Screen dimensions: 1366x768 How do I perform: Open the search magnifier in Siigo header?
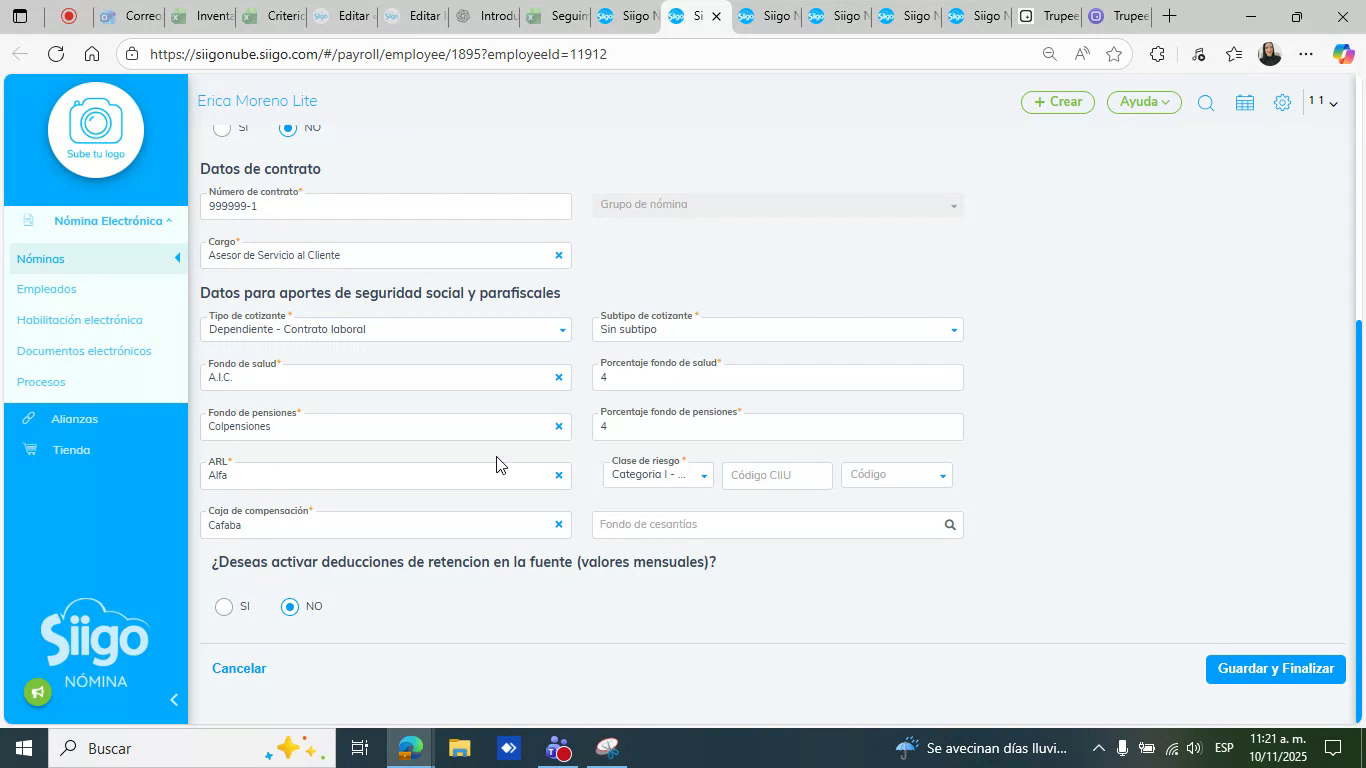point(1206,103)
